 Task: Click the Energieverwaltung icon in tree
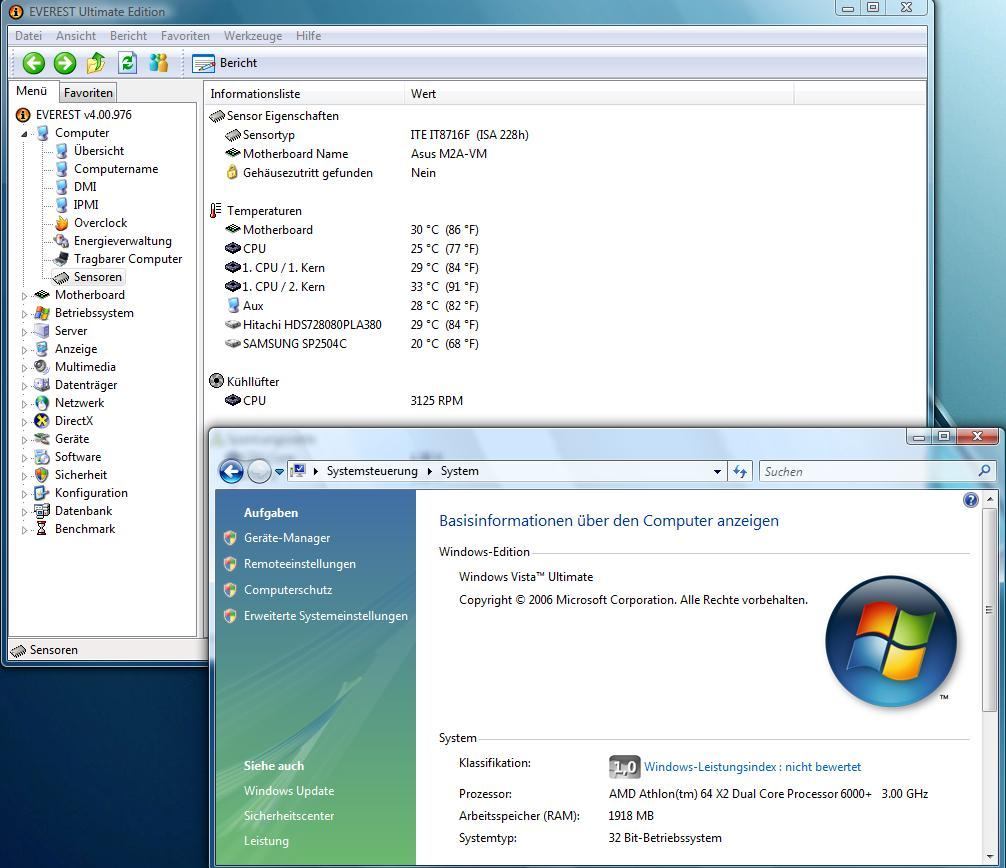pos(62,241)
